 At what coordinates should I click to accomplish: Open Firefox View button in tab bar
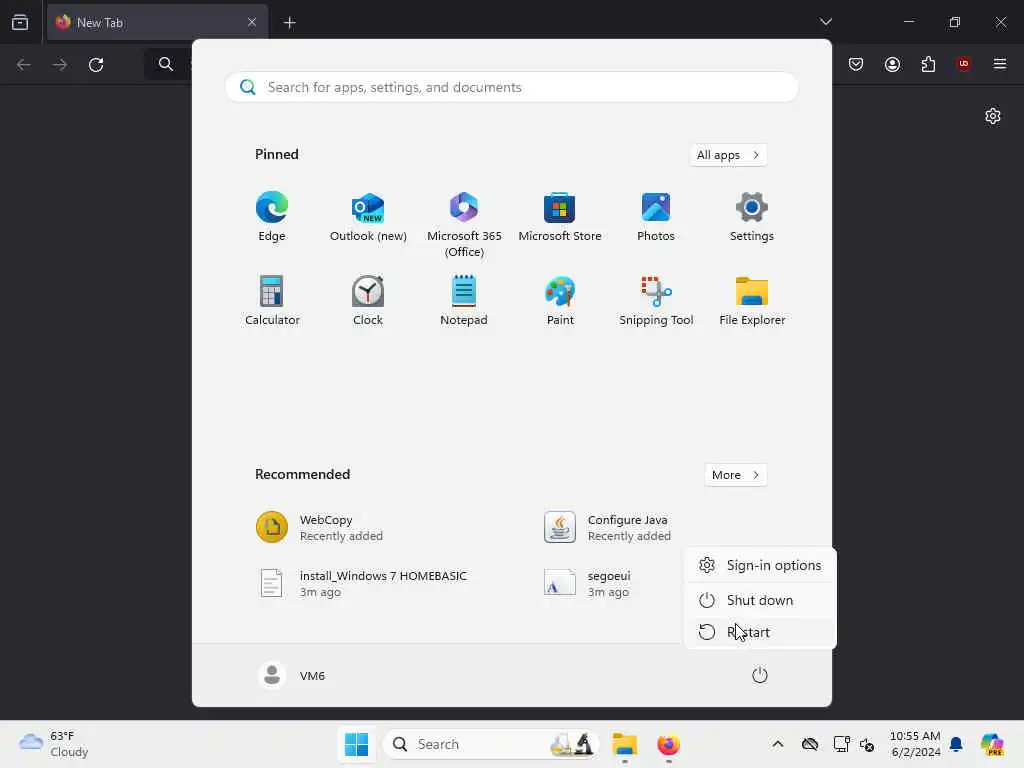pyautogui.click(x=20, y=22)
